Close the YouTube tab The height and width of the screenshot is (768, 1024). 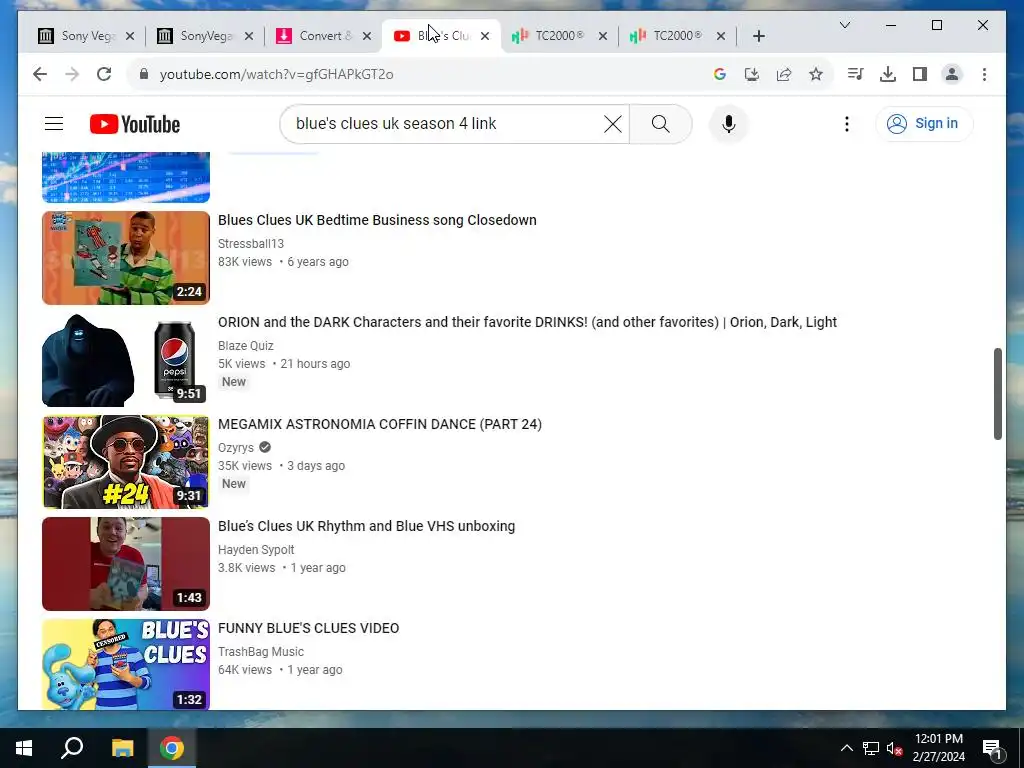pos(485,36)
